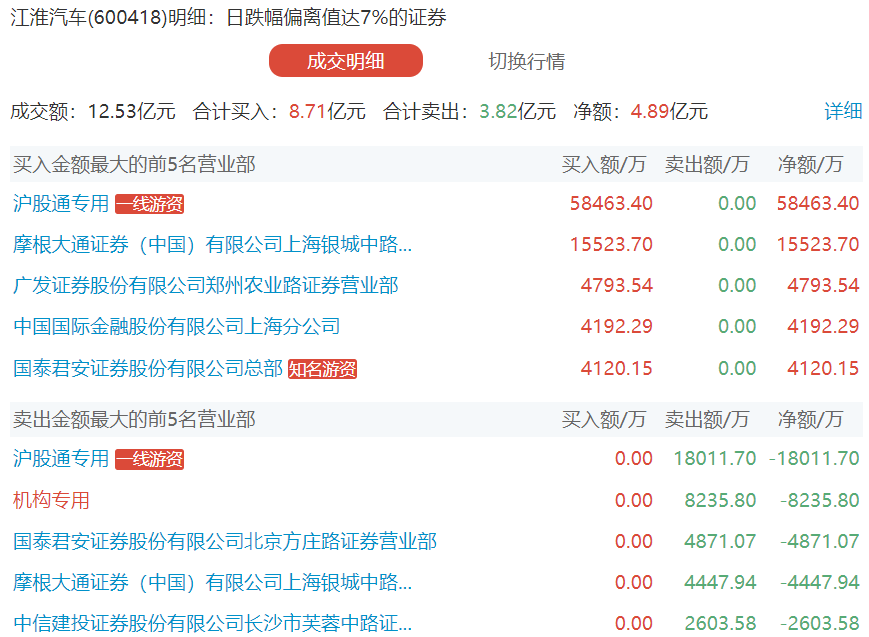Open 国泰君安证券股份有限公司总部 link
Viewport: 869px width, 637px height.
tap(148, 369)
